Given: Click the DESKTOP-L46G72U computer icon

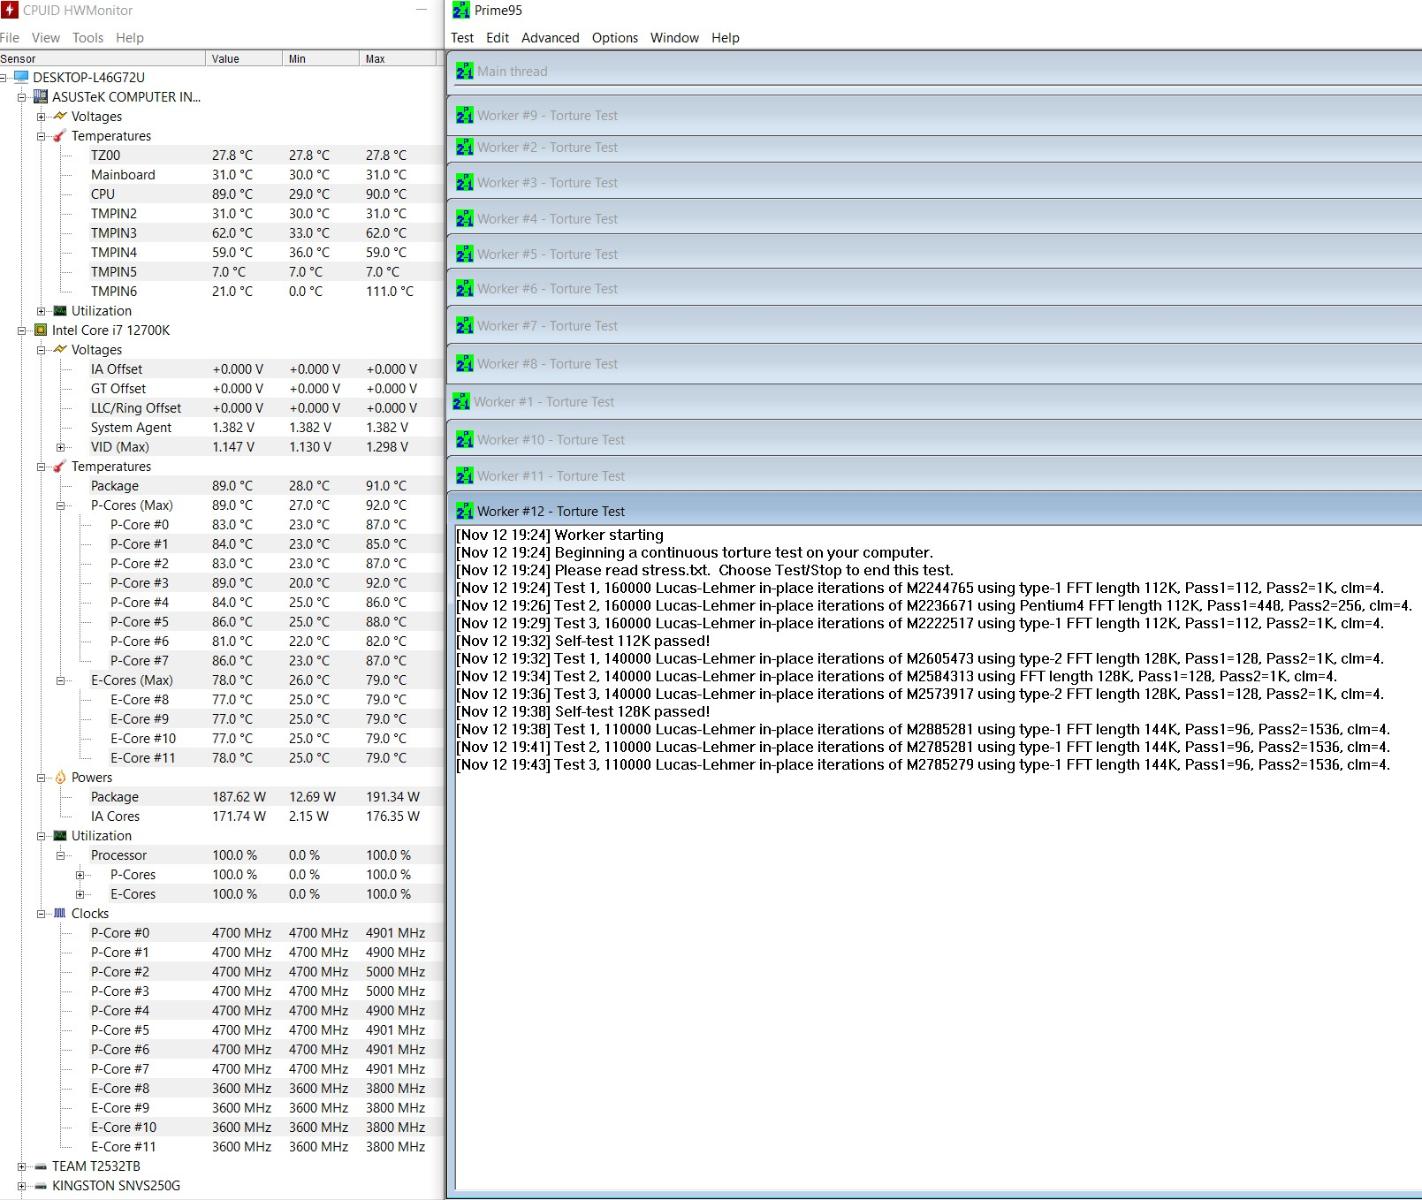Looking at the screenshot, I should (x=21, y=77).
